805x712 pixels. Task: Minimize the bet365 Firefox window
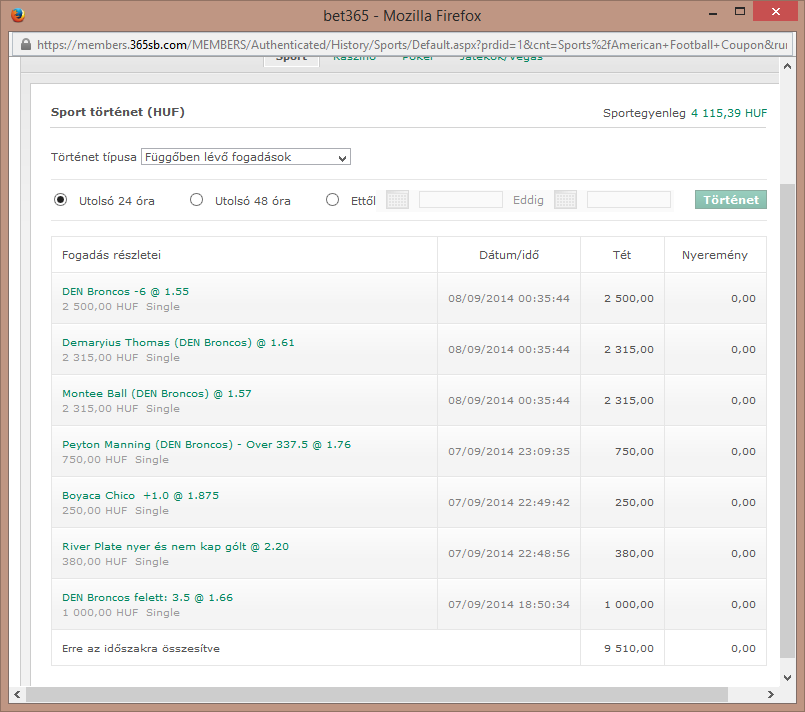pyautogui.click(x=713, y=13)
